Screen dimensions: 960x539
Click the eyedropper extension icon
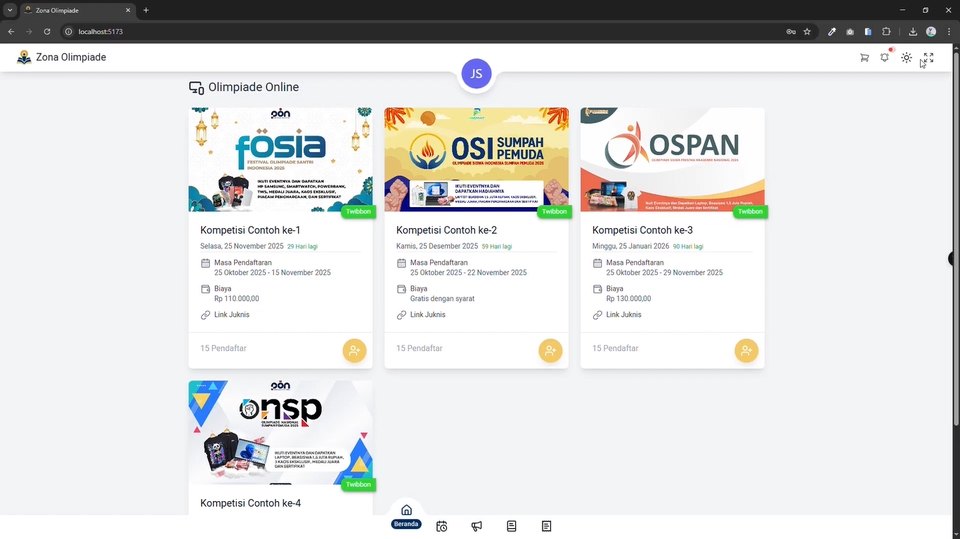(x=831, y=31)
